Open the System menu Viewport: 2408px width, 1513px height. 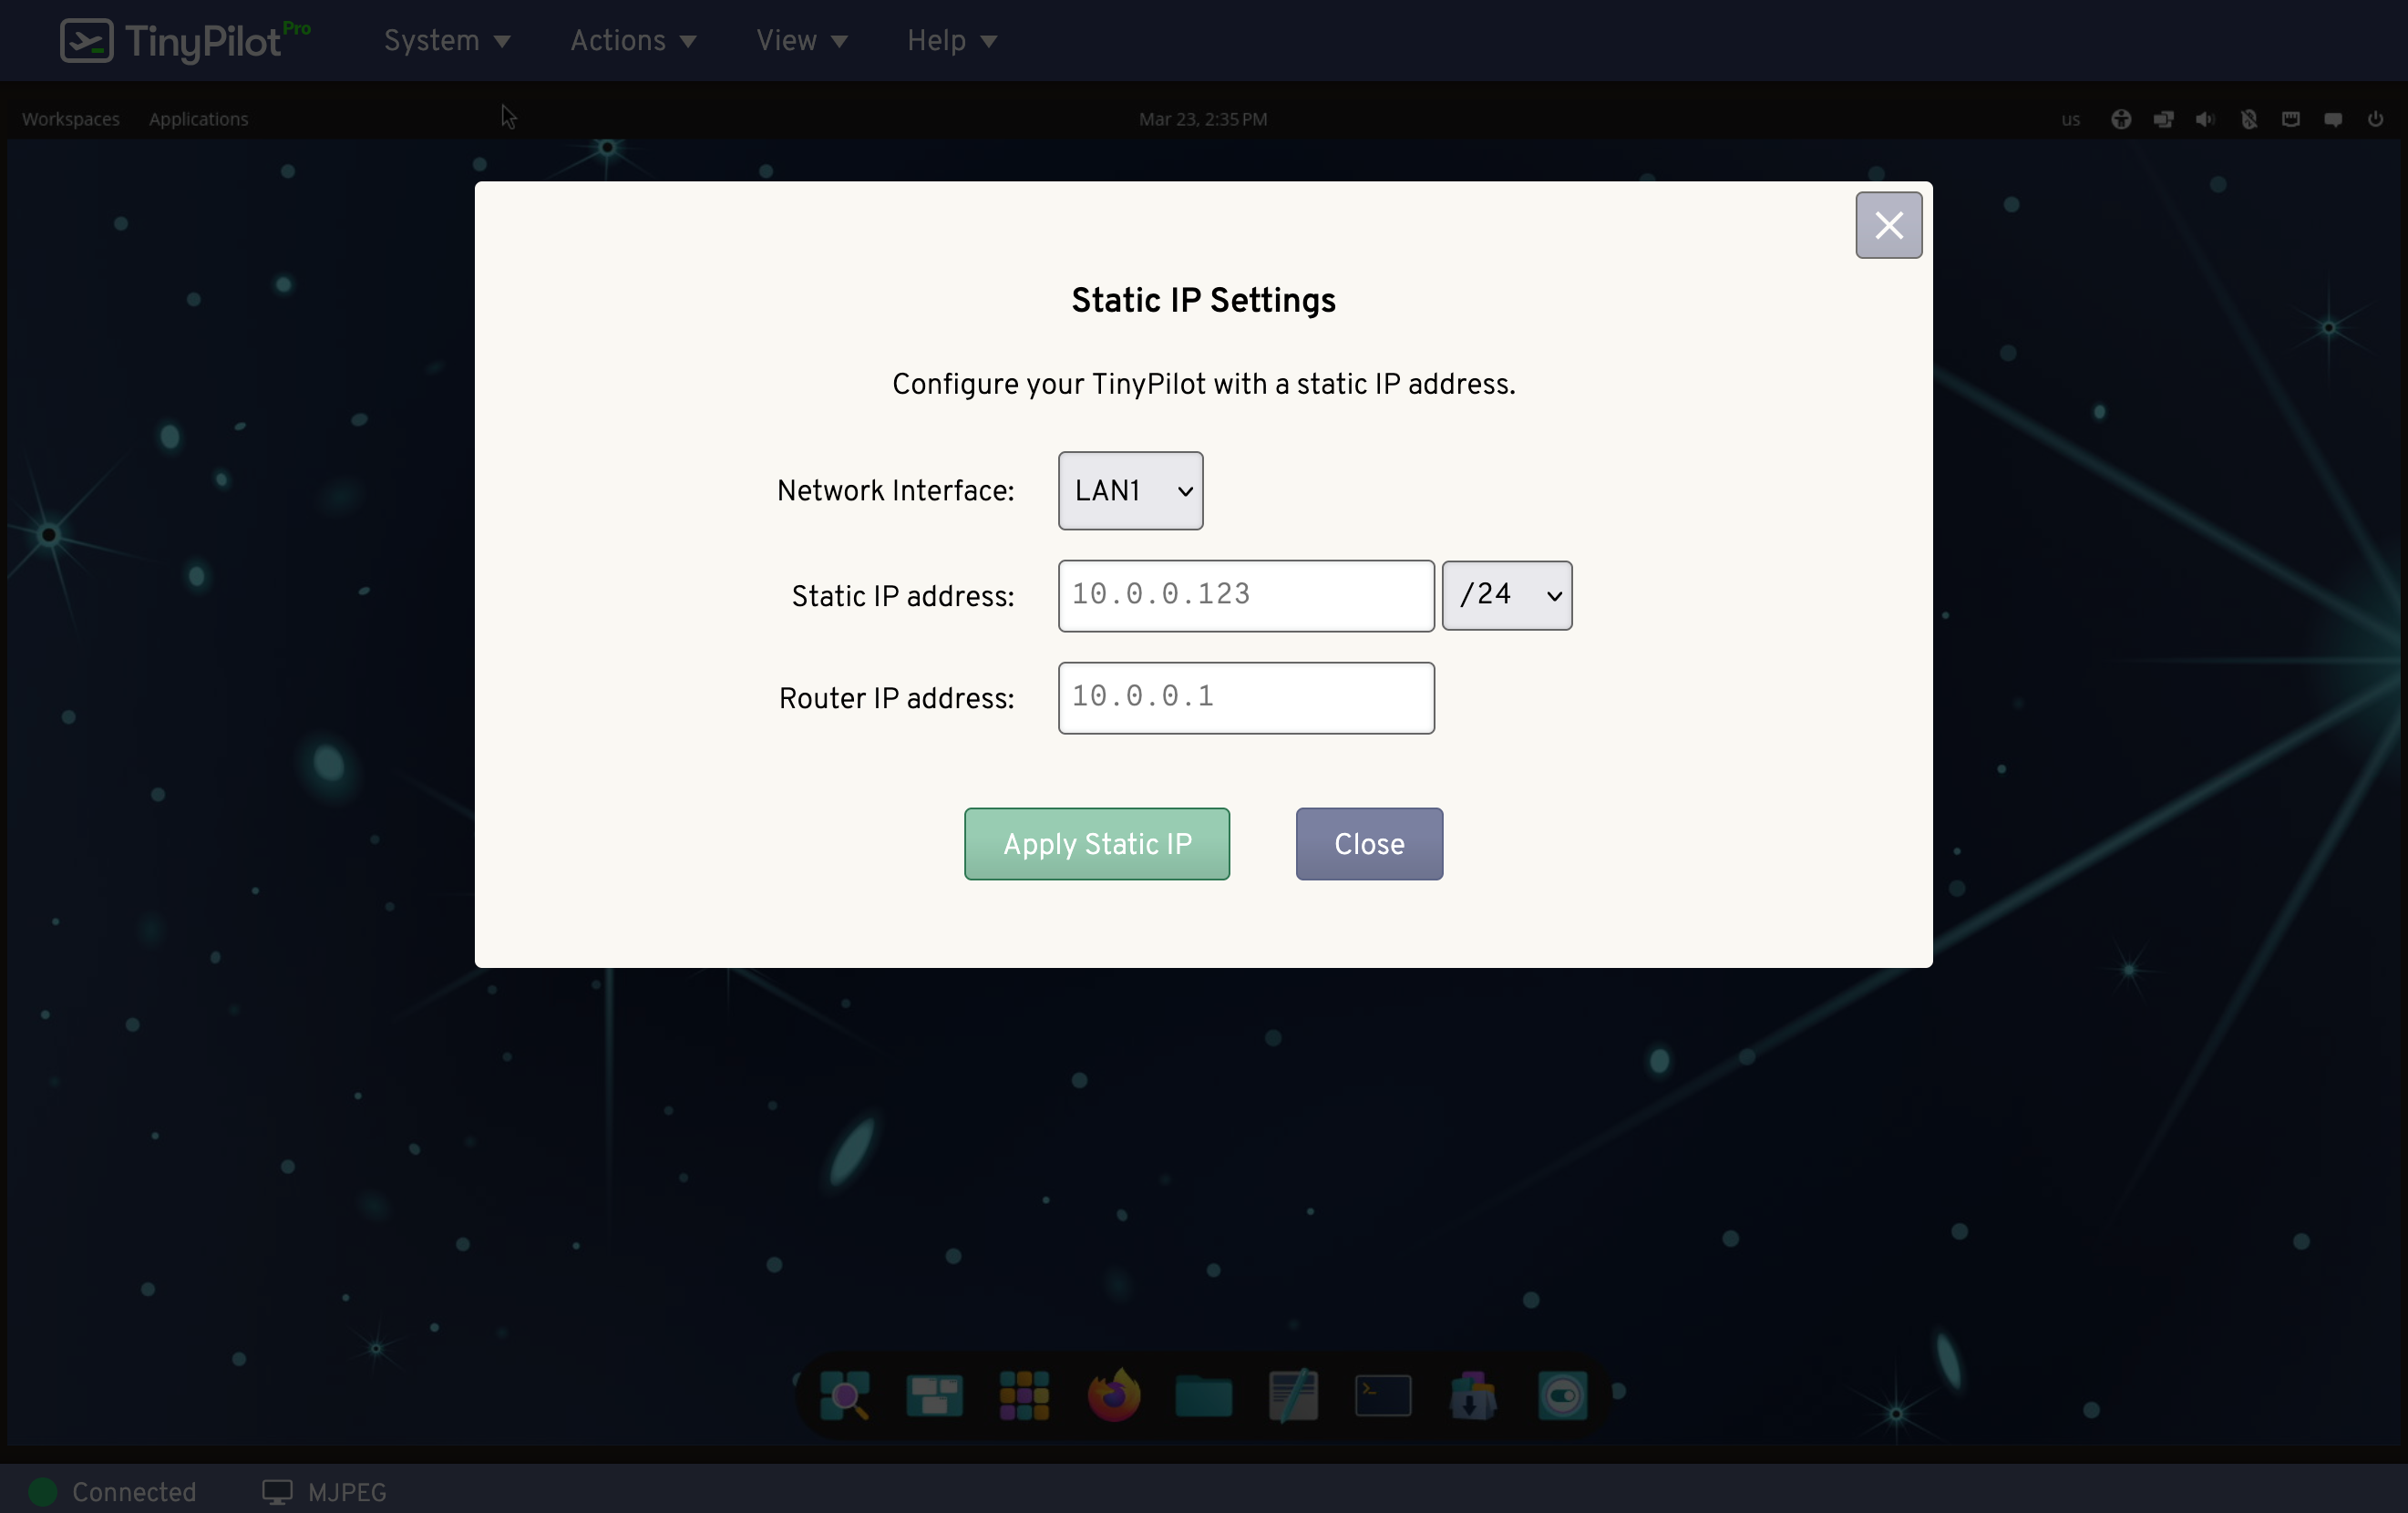(x=447, y=41)
